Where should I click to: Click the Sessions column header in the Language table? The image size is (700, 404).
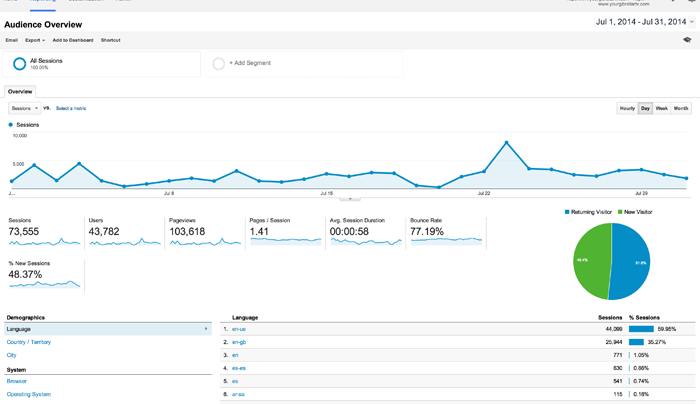pos(610,317)
